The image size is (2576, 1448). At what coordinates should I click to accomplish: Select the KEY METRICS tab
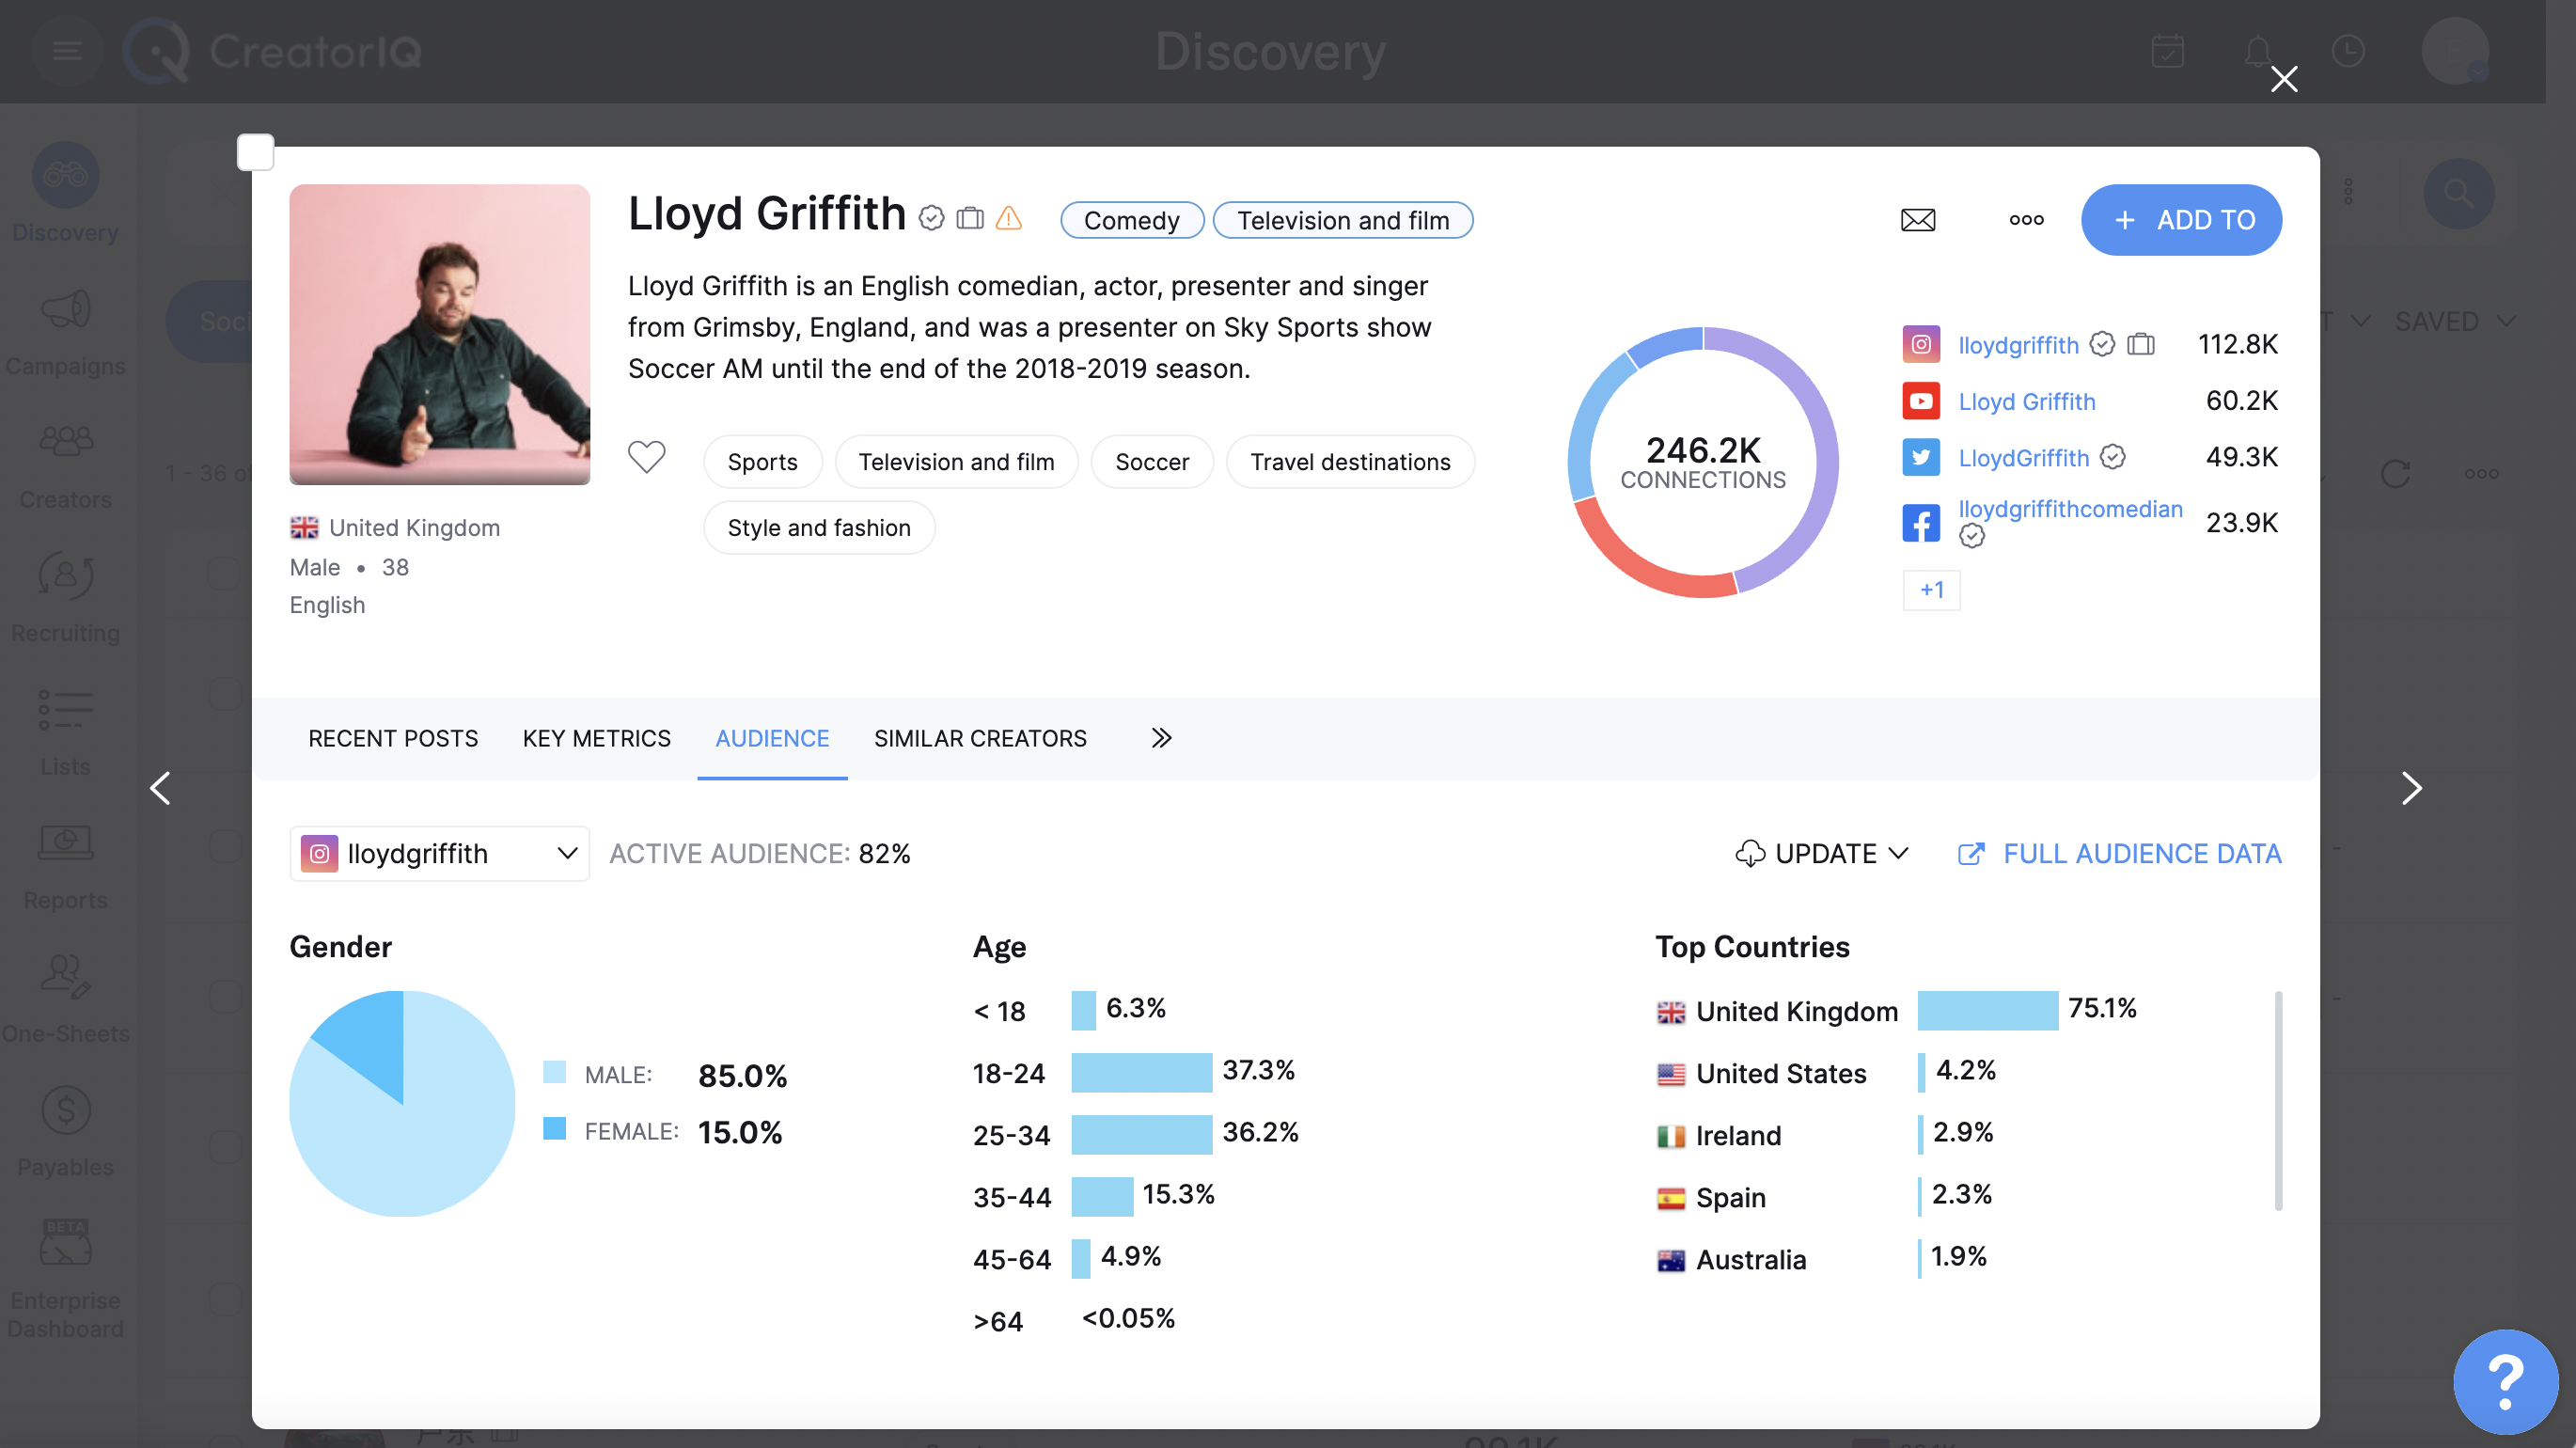coord(596,738)
